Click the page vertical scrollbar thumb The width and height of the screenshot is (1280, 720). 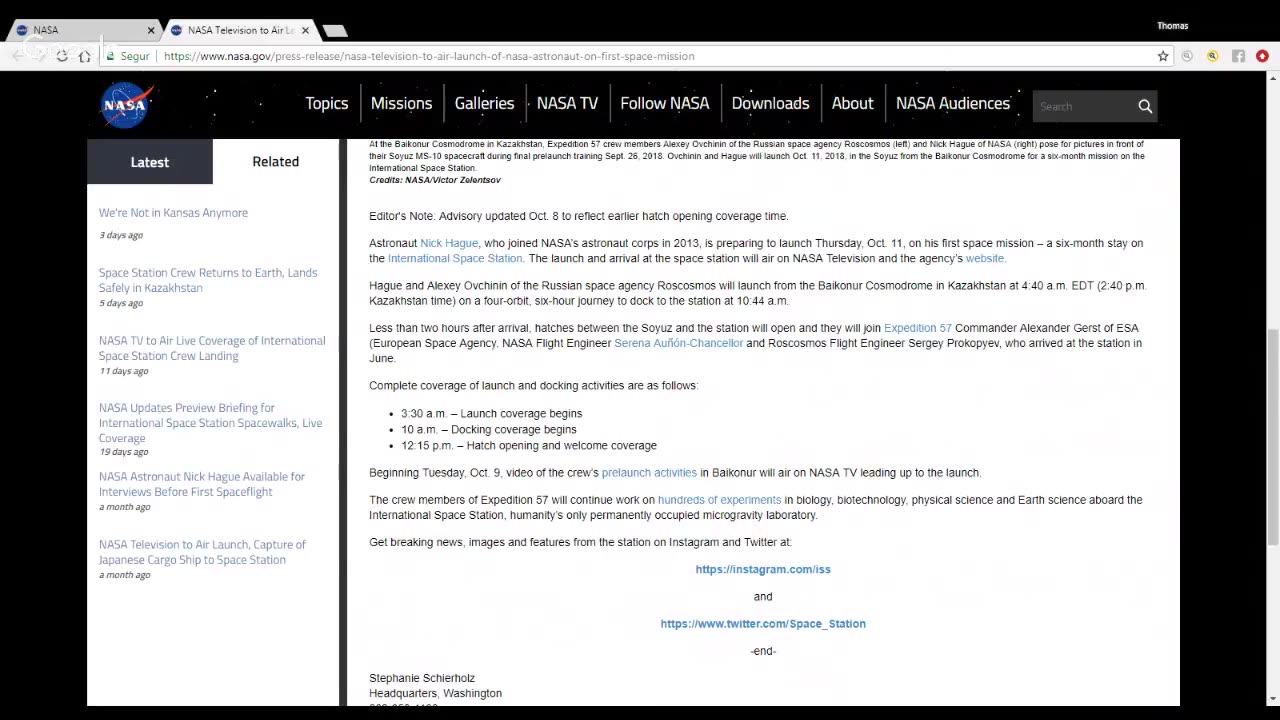point(1272,437)
